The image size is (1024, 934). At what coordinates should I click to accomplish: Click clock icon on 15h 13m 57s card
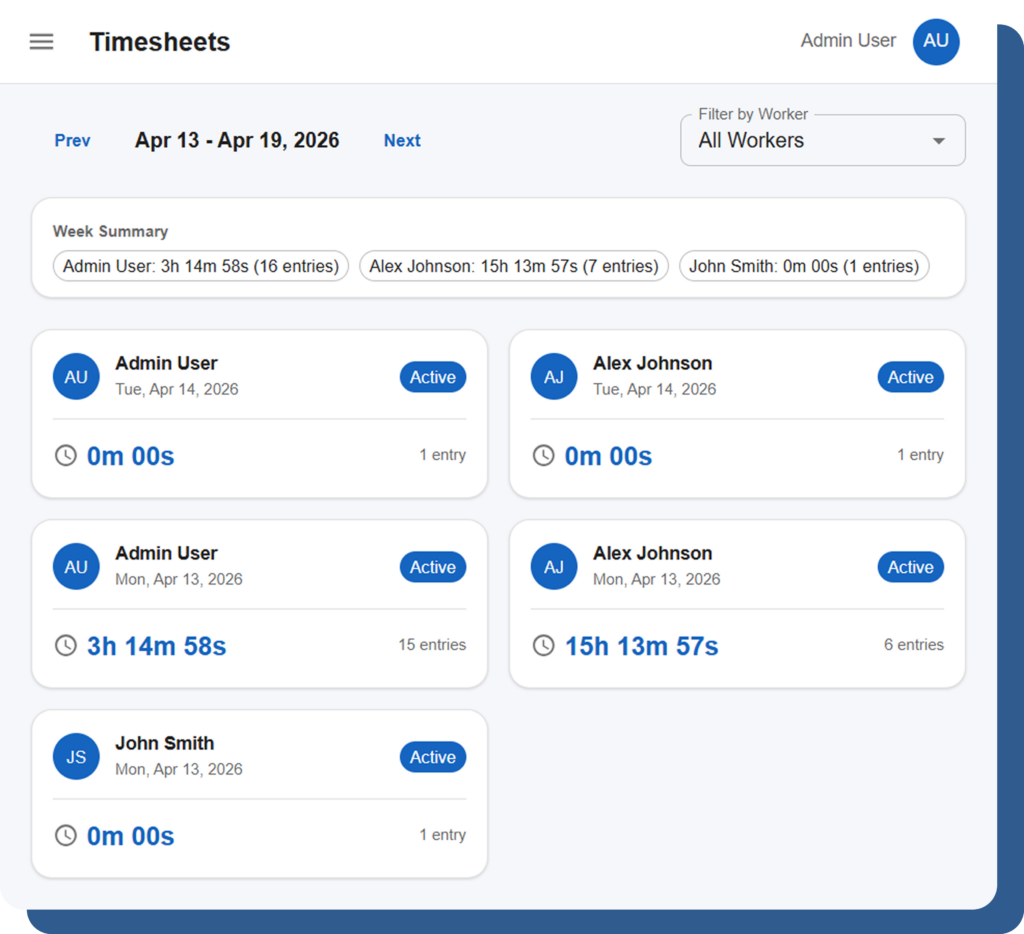pyautogui.click(x=543, y=646)
